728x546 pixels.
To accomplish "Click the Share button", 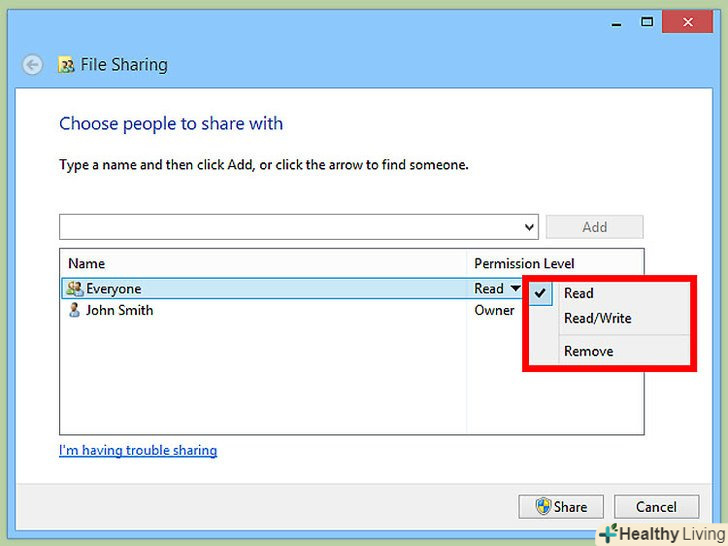I will 561,507.
